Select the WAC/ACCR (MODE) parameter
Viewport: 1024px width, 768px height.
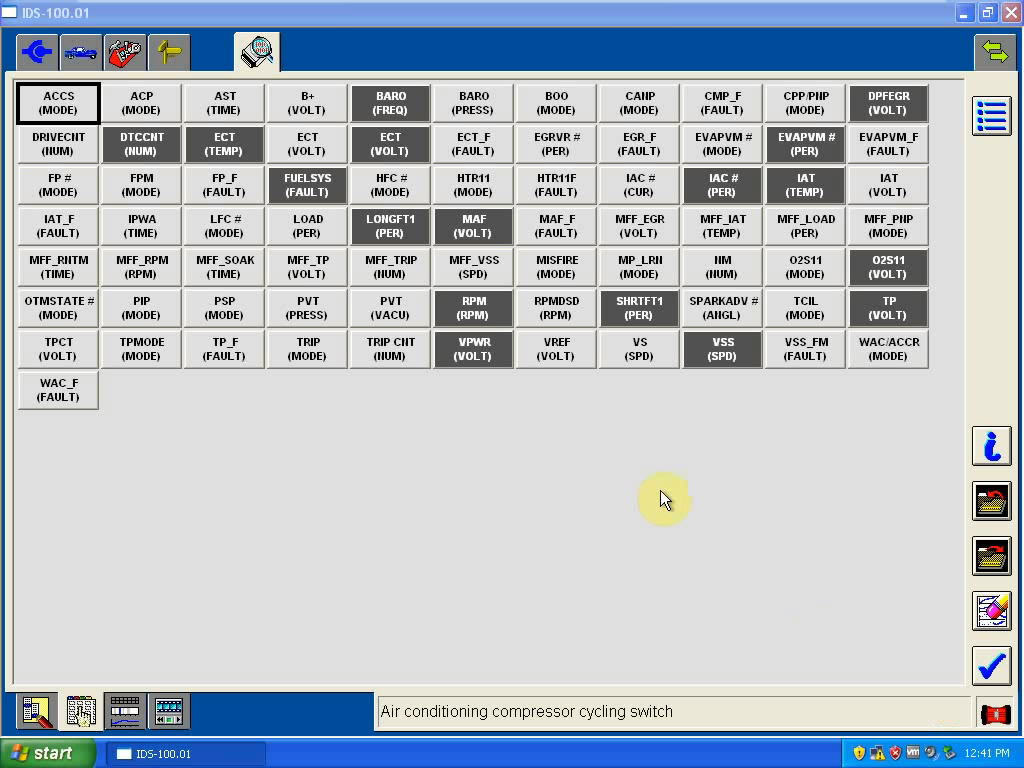tap(888, 349)
